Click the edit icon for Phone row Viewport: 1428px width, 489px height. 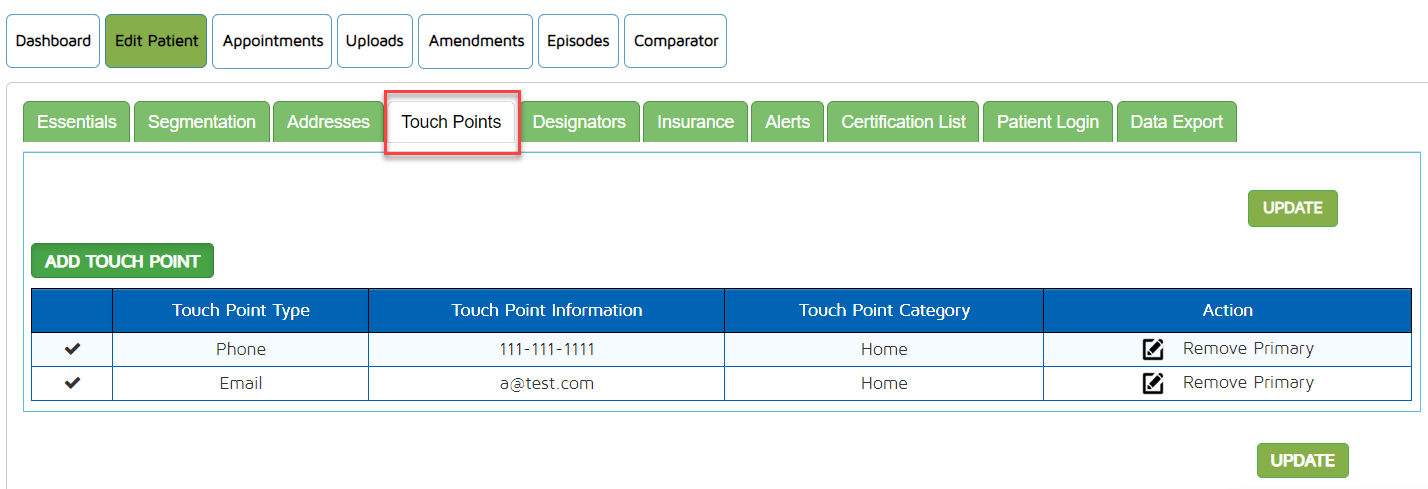[x=1152, y=349]
